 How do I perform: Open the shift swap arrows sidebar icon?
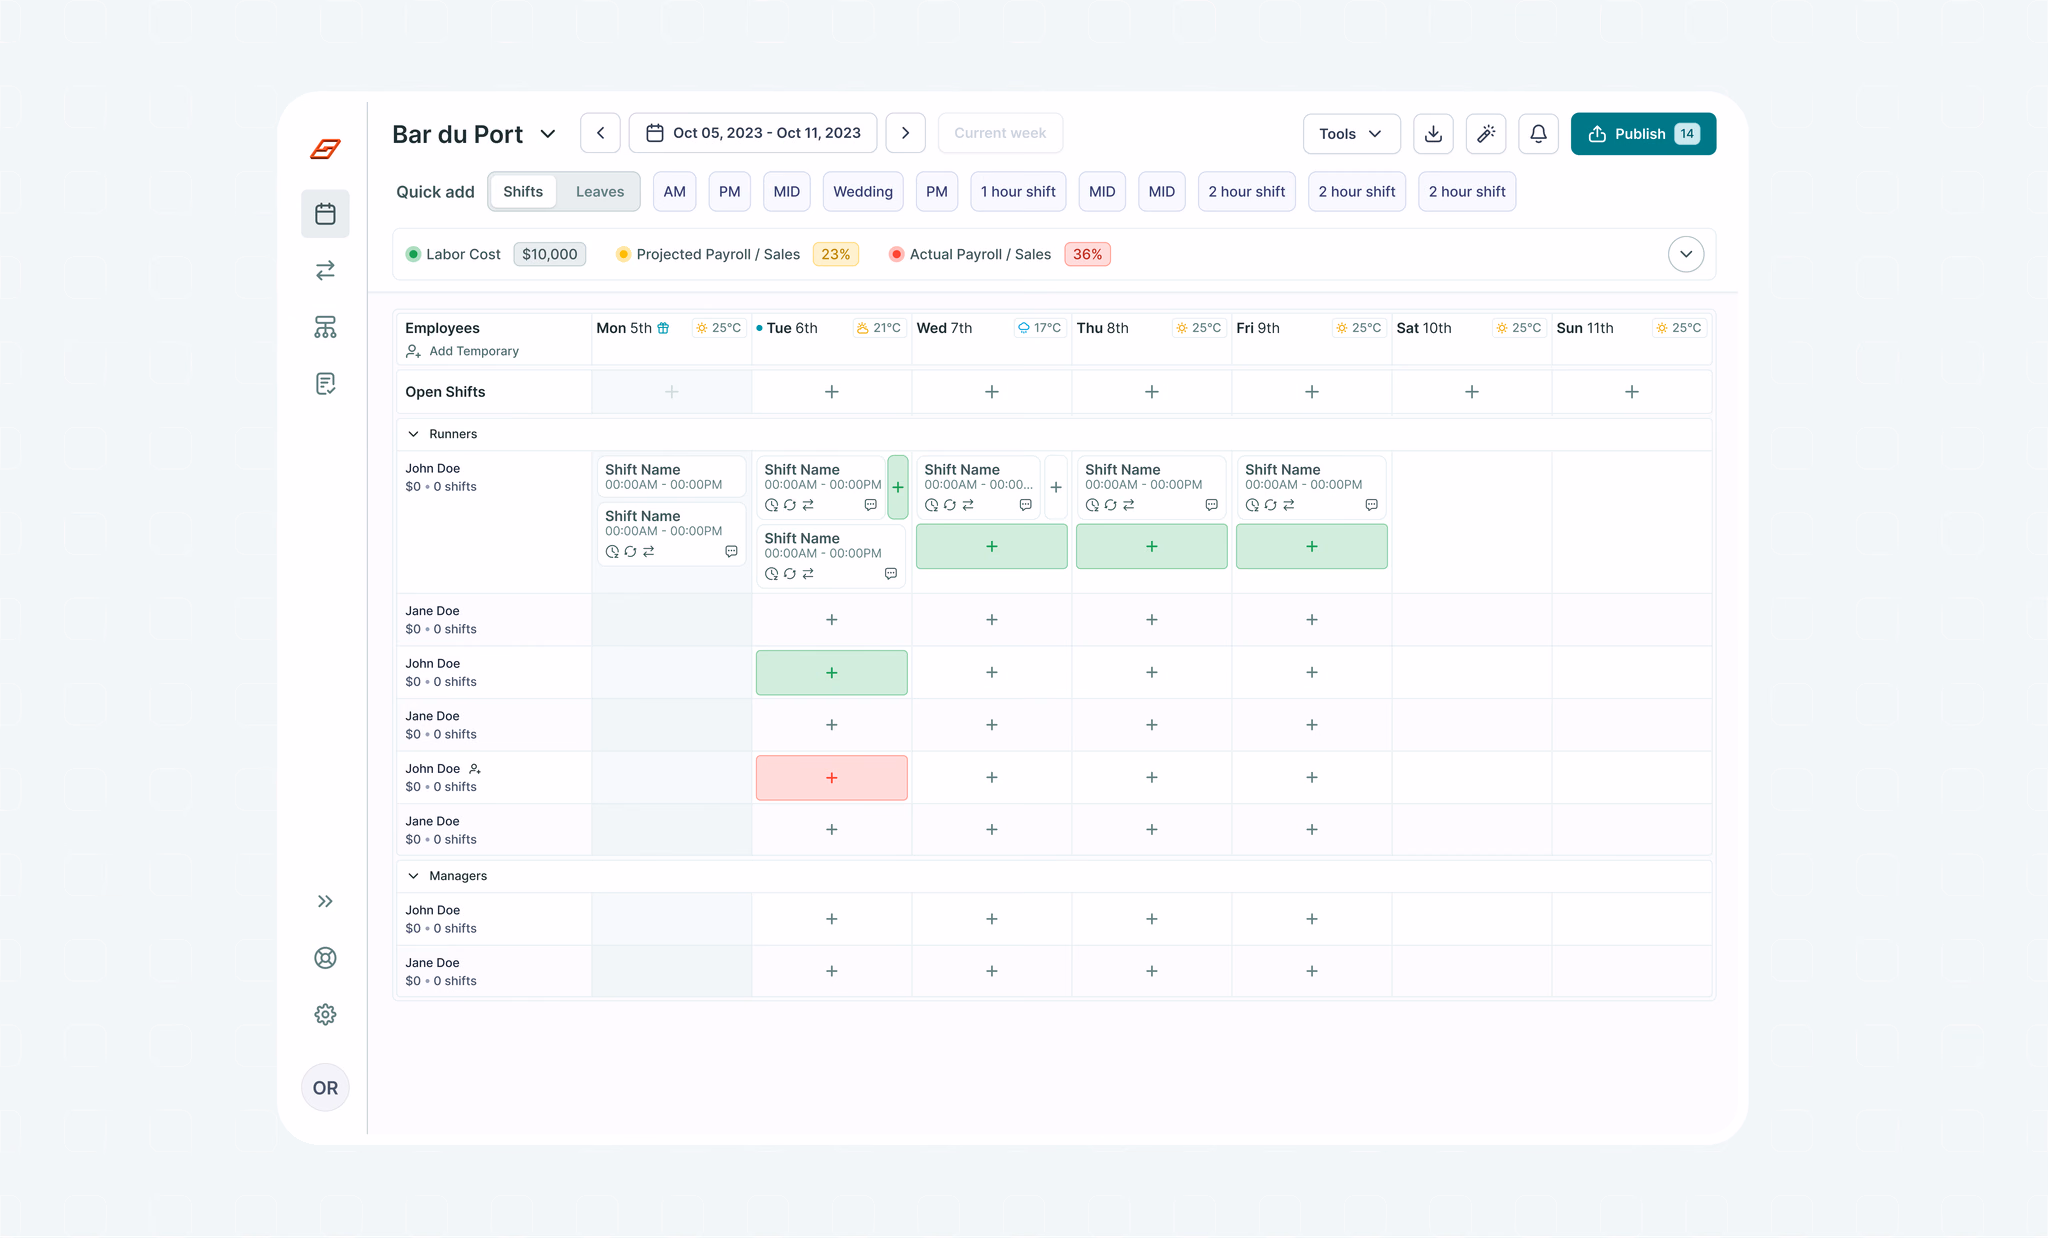point(325,270)
